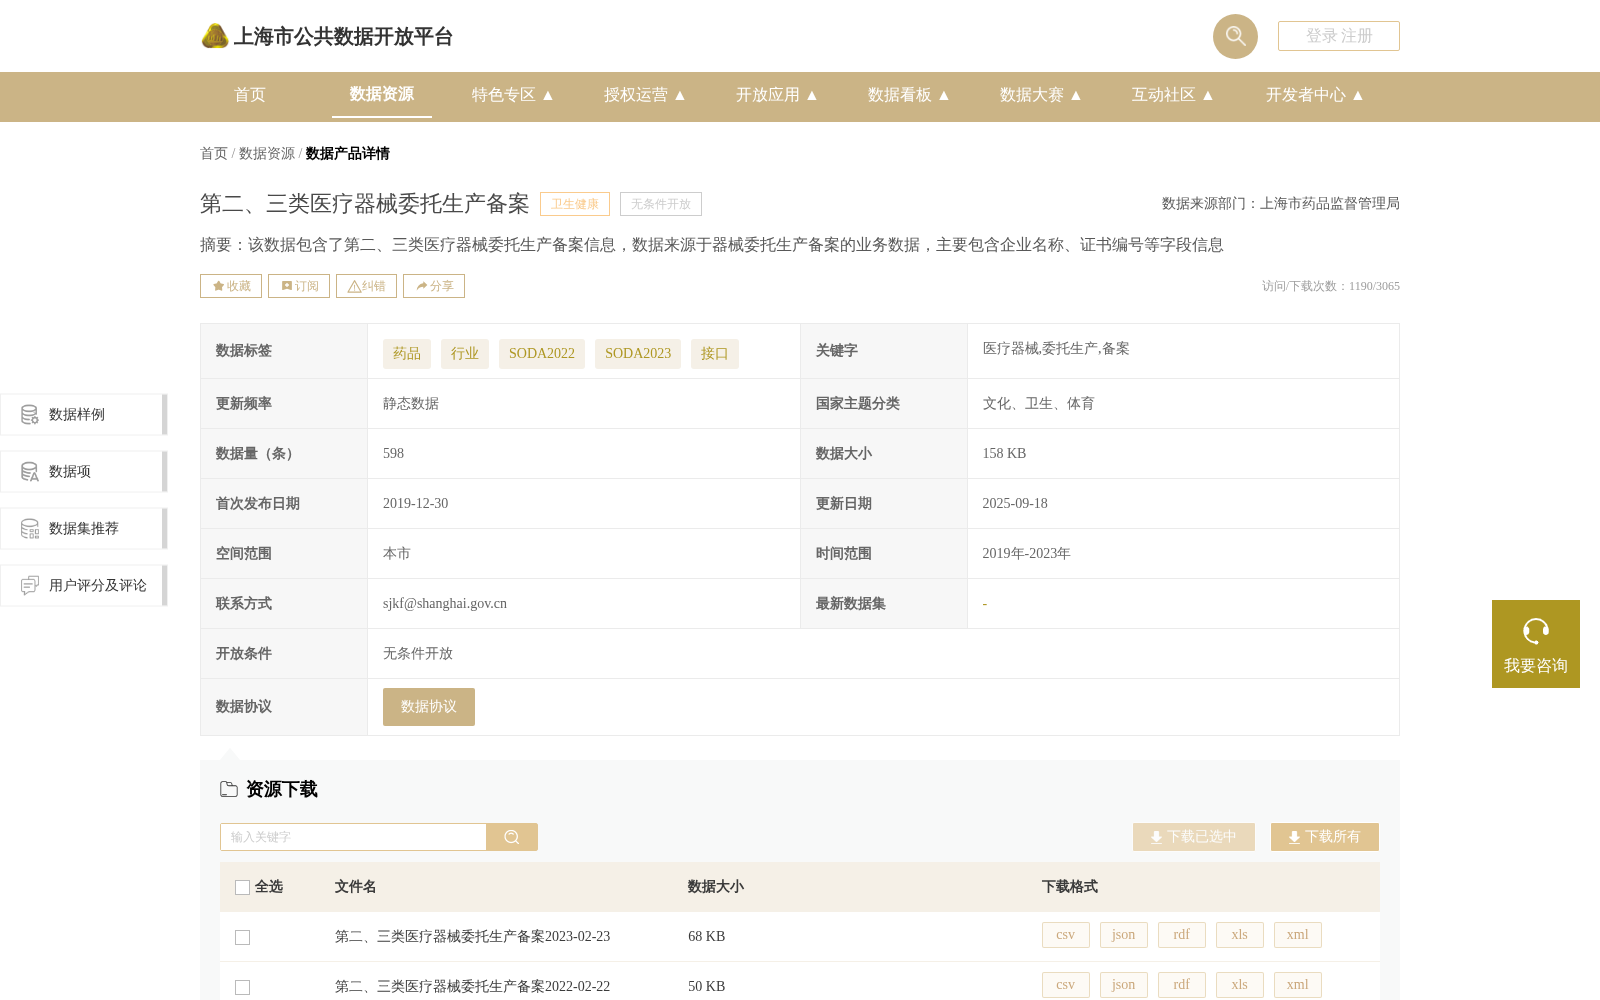Click the keyword search button in 资源下载
The image size is (1600, 1000).
pyautogui.click(x=512, y=837)
